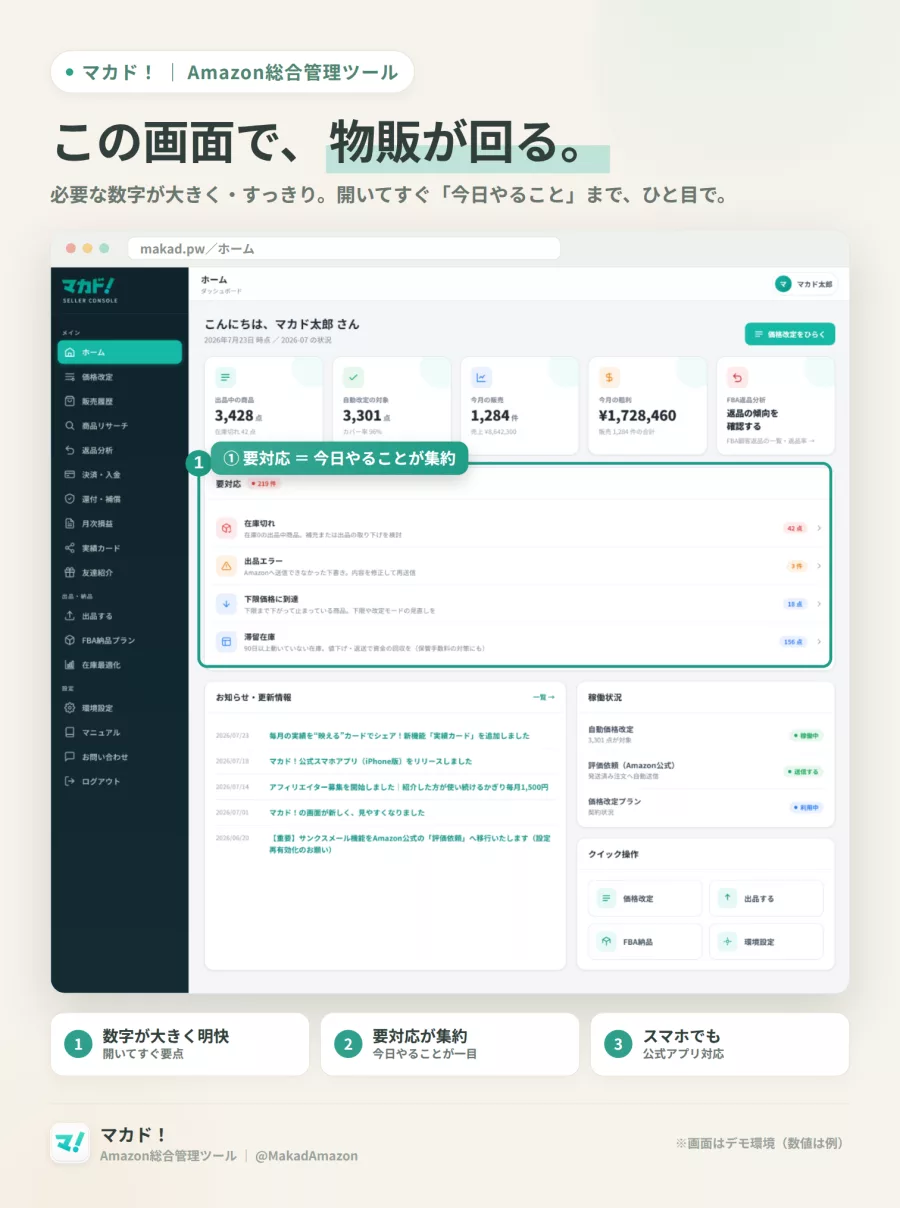Viewport: 900px width, 1208px height.
Task: Click the 219 件 badge next to 要対応
Action: tap(264, 483)
